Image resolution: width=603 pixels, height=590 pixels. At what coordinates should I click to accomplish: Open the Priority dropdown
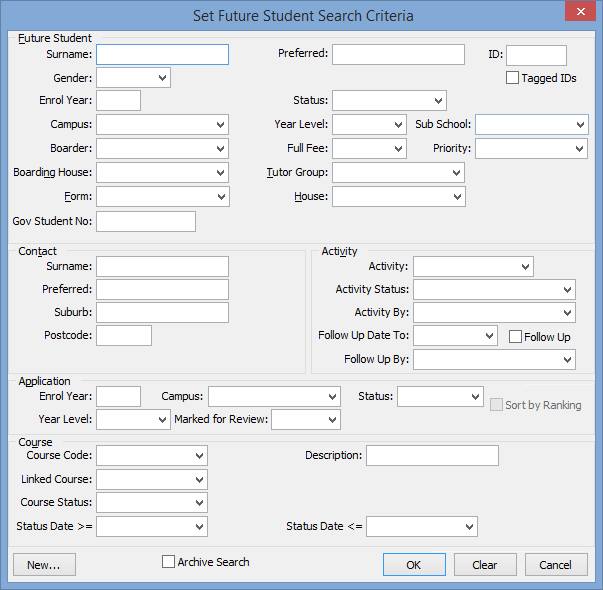pyautogui.click(x=531, y=148)
